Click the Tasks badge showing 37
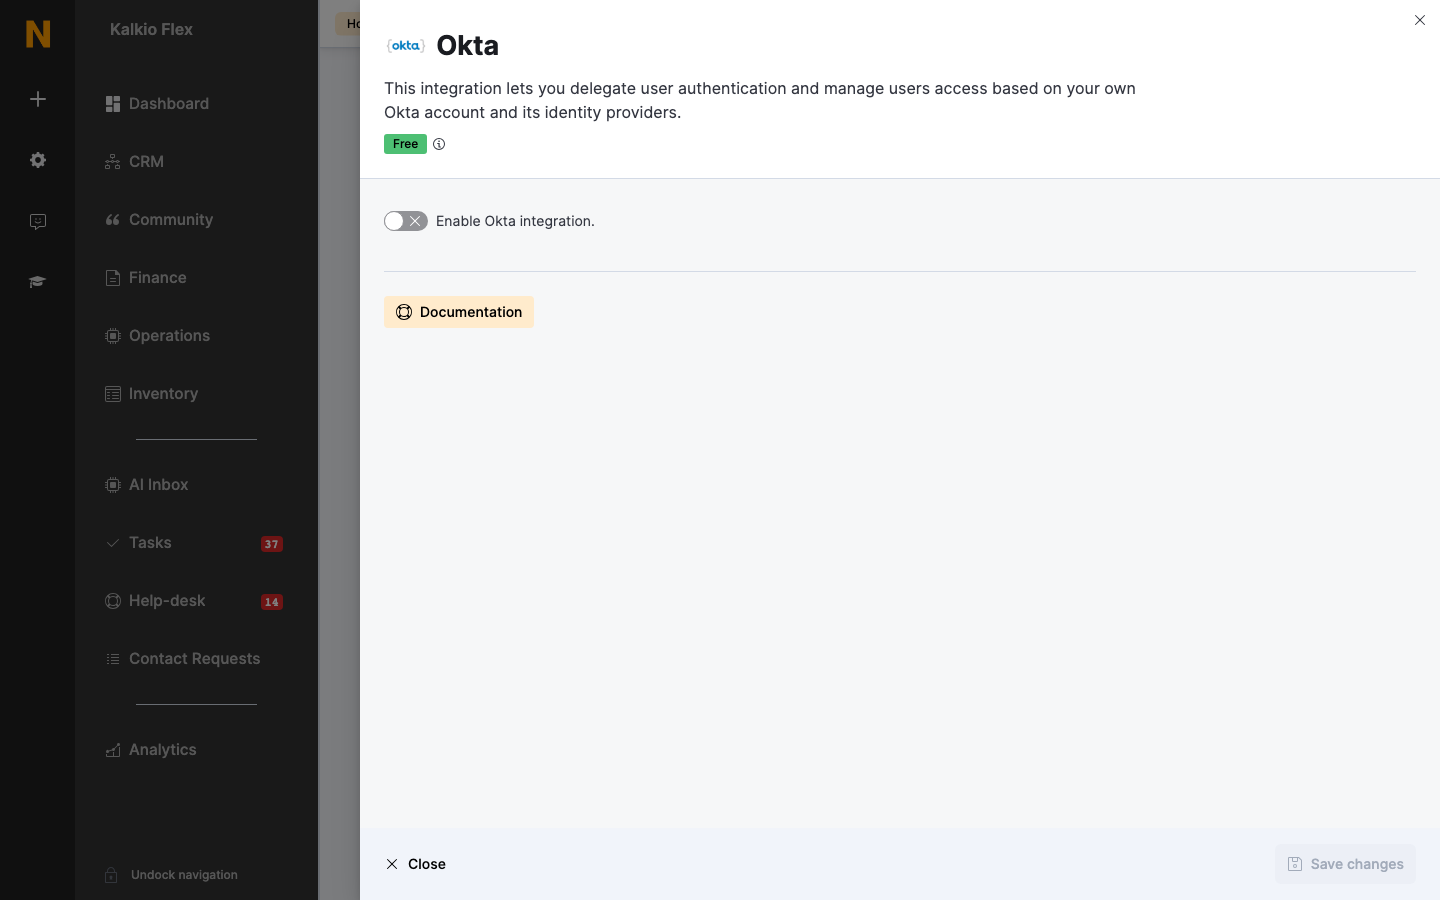1440x900 pixels. pyautogui.click(x=272, y=544)
